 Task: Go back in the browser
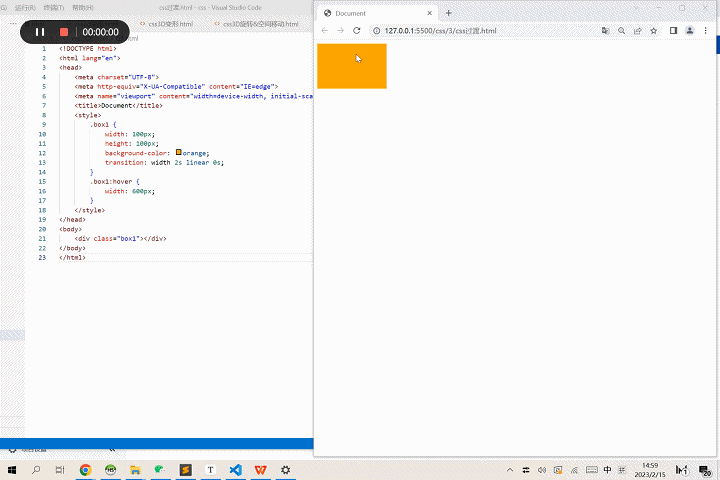click(325, 31)
